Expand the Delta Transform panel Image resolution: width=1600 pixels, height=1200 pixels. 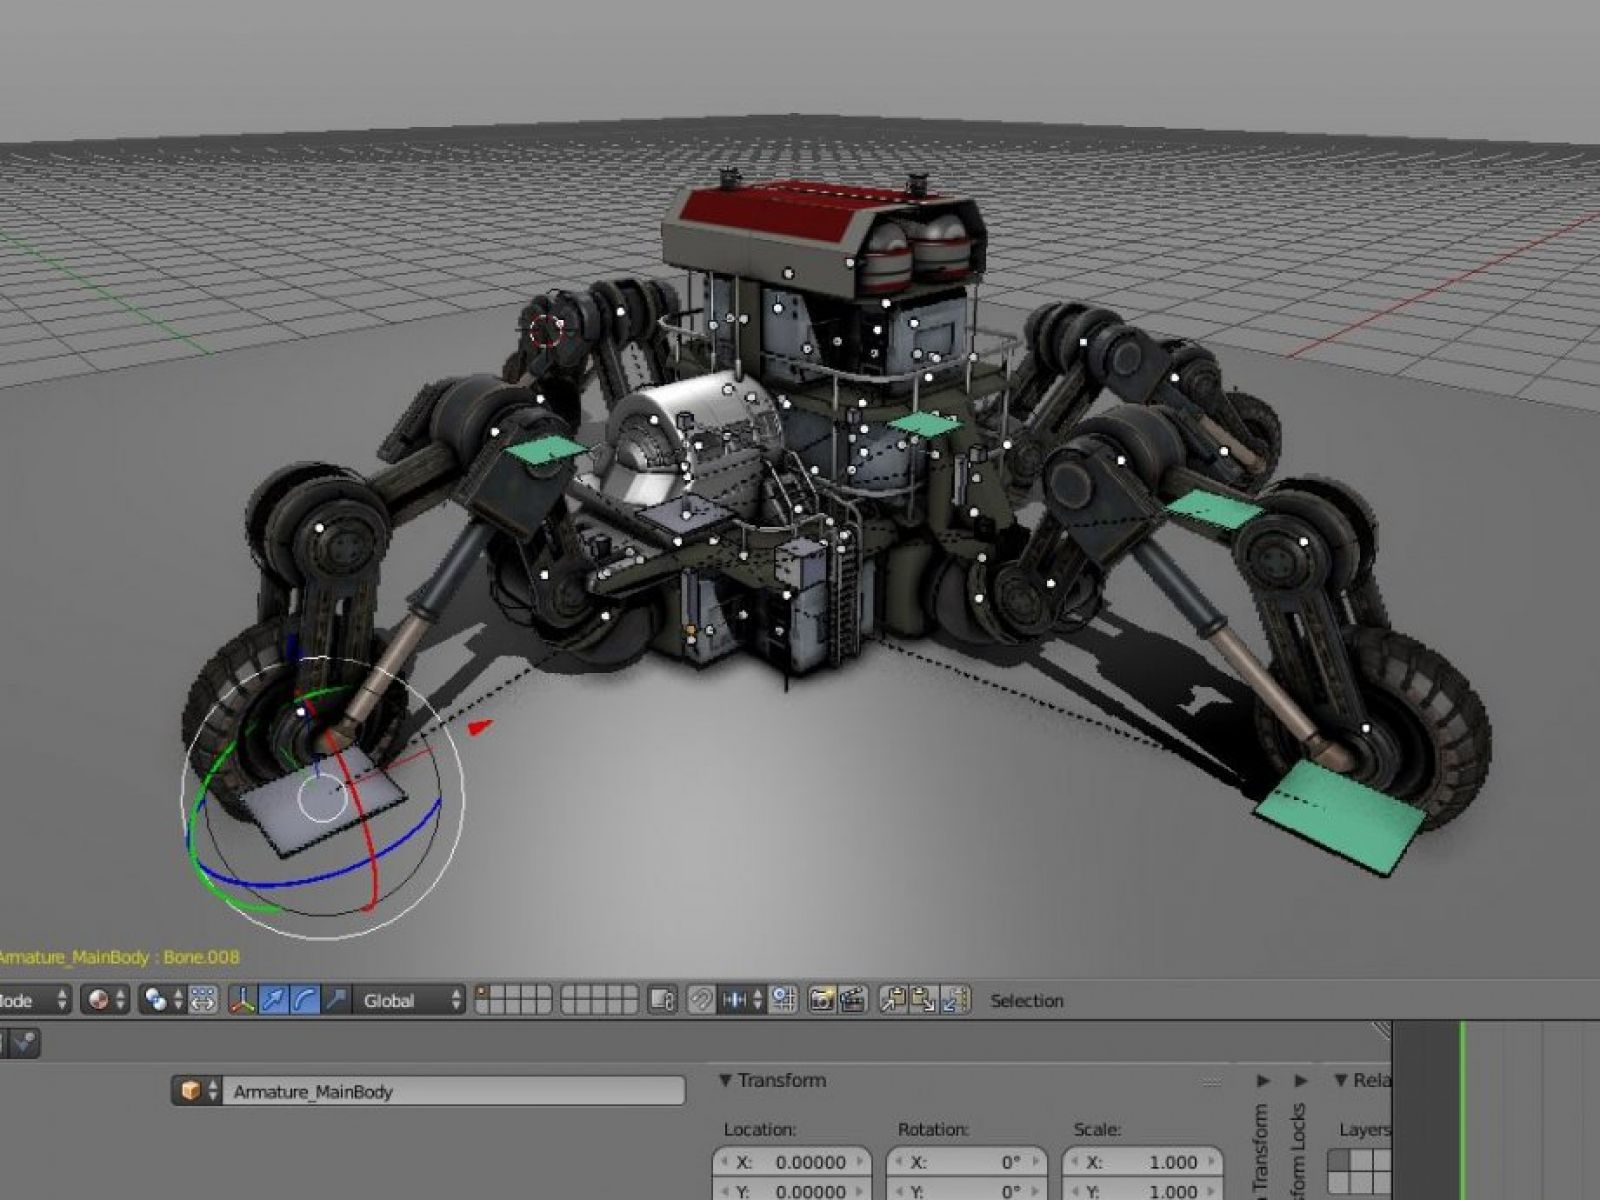pyautogui.click(x=1263, y=1081)
